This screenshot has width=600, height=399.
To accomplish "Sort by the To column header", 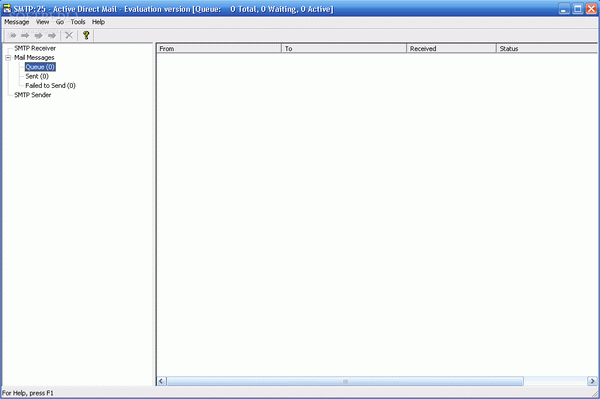I will click(x=344, y=49).
